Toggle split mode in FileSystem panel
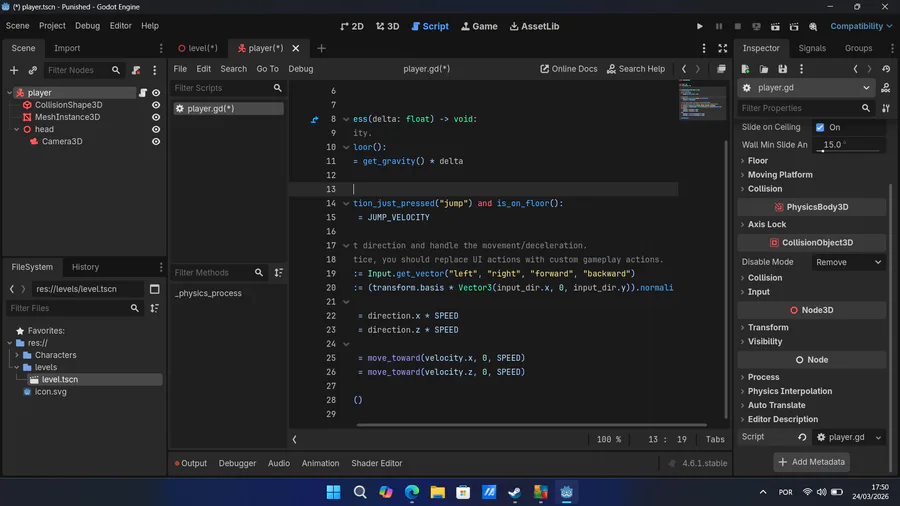 [155, 289]
